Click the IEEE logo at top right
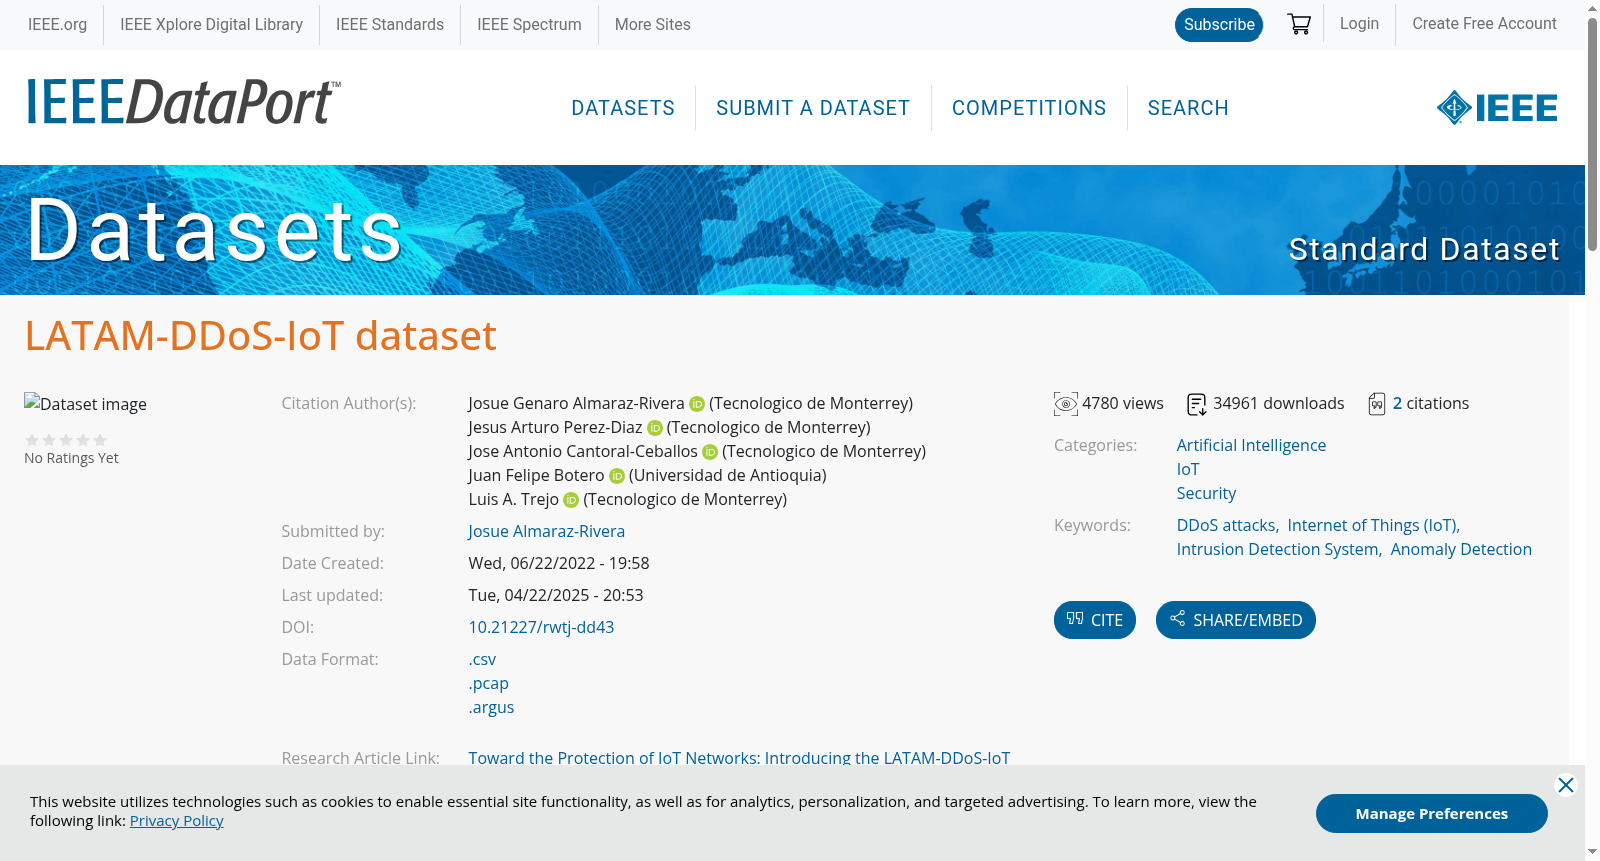Viewport: 1600px width, 861px height. 1497,108
